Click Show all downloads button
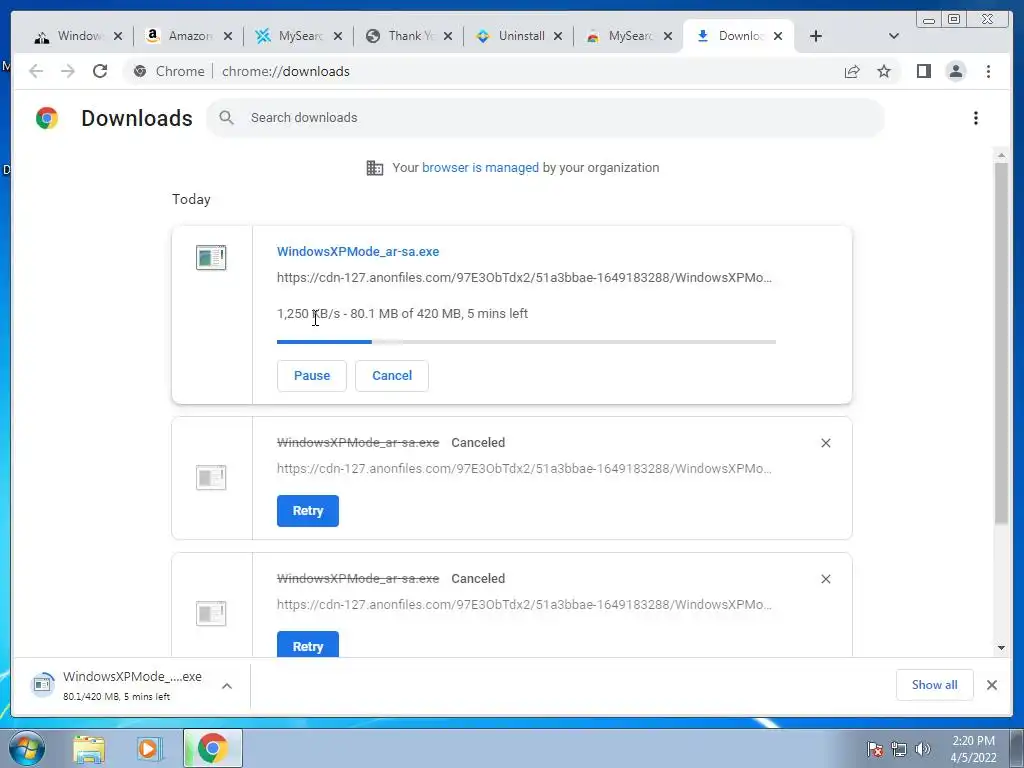This screenshot has height=768, width=1024. click(x=935, y=685)
